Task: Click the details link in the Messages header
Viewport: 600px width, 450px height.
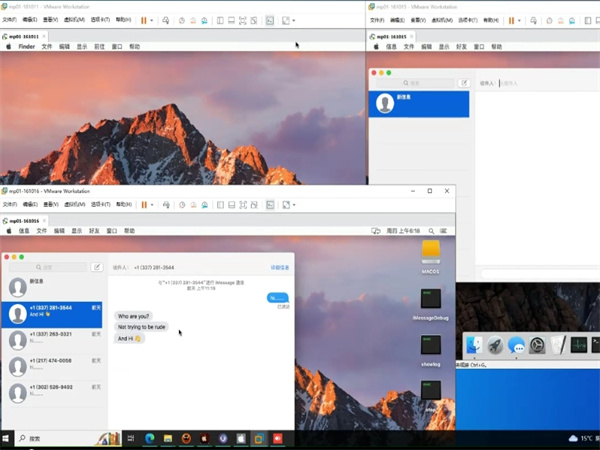Action: click(280, 267)
